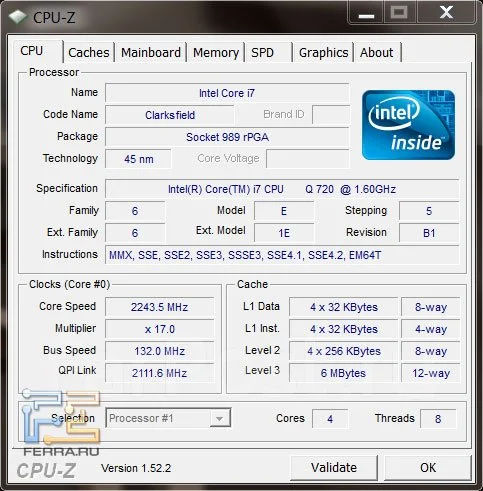
Task: Open the Memory tab
Action: pyautogui.click(x=216, y=53)
